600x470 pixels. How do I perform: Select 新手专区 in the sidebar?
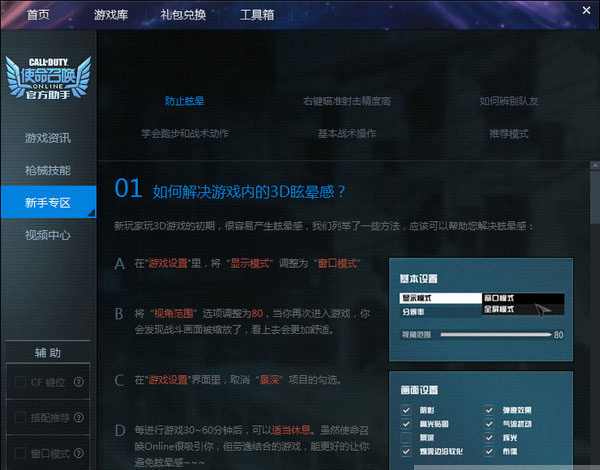tap(48, 202)
